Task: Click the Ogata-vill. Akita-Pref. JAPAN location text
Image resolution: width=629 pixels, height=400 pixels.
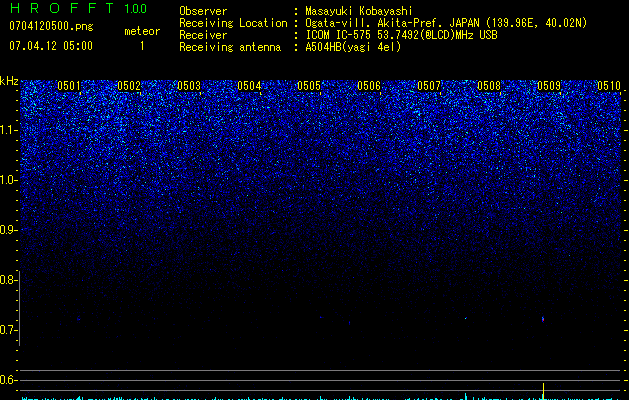Action: click(x=446, y=23)
